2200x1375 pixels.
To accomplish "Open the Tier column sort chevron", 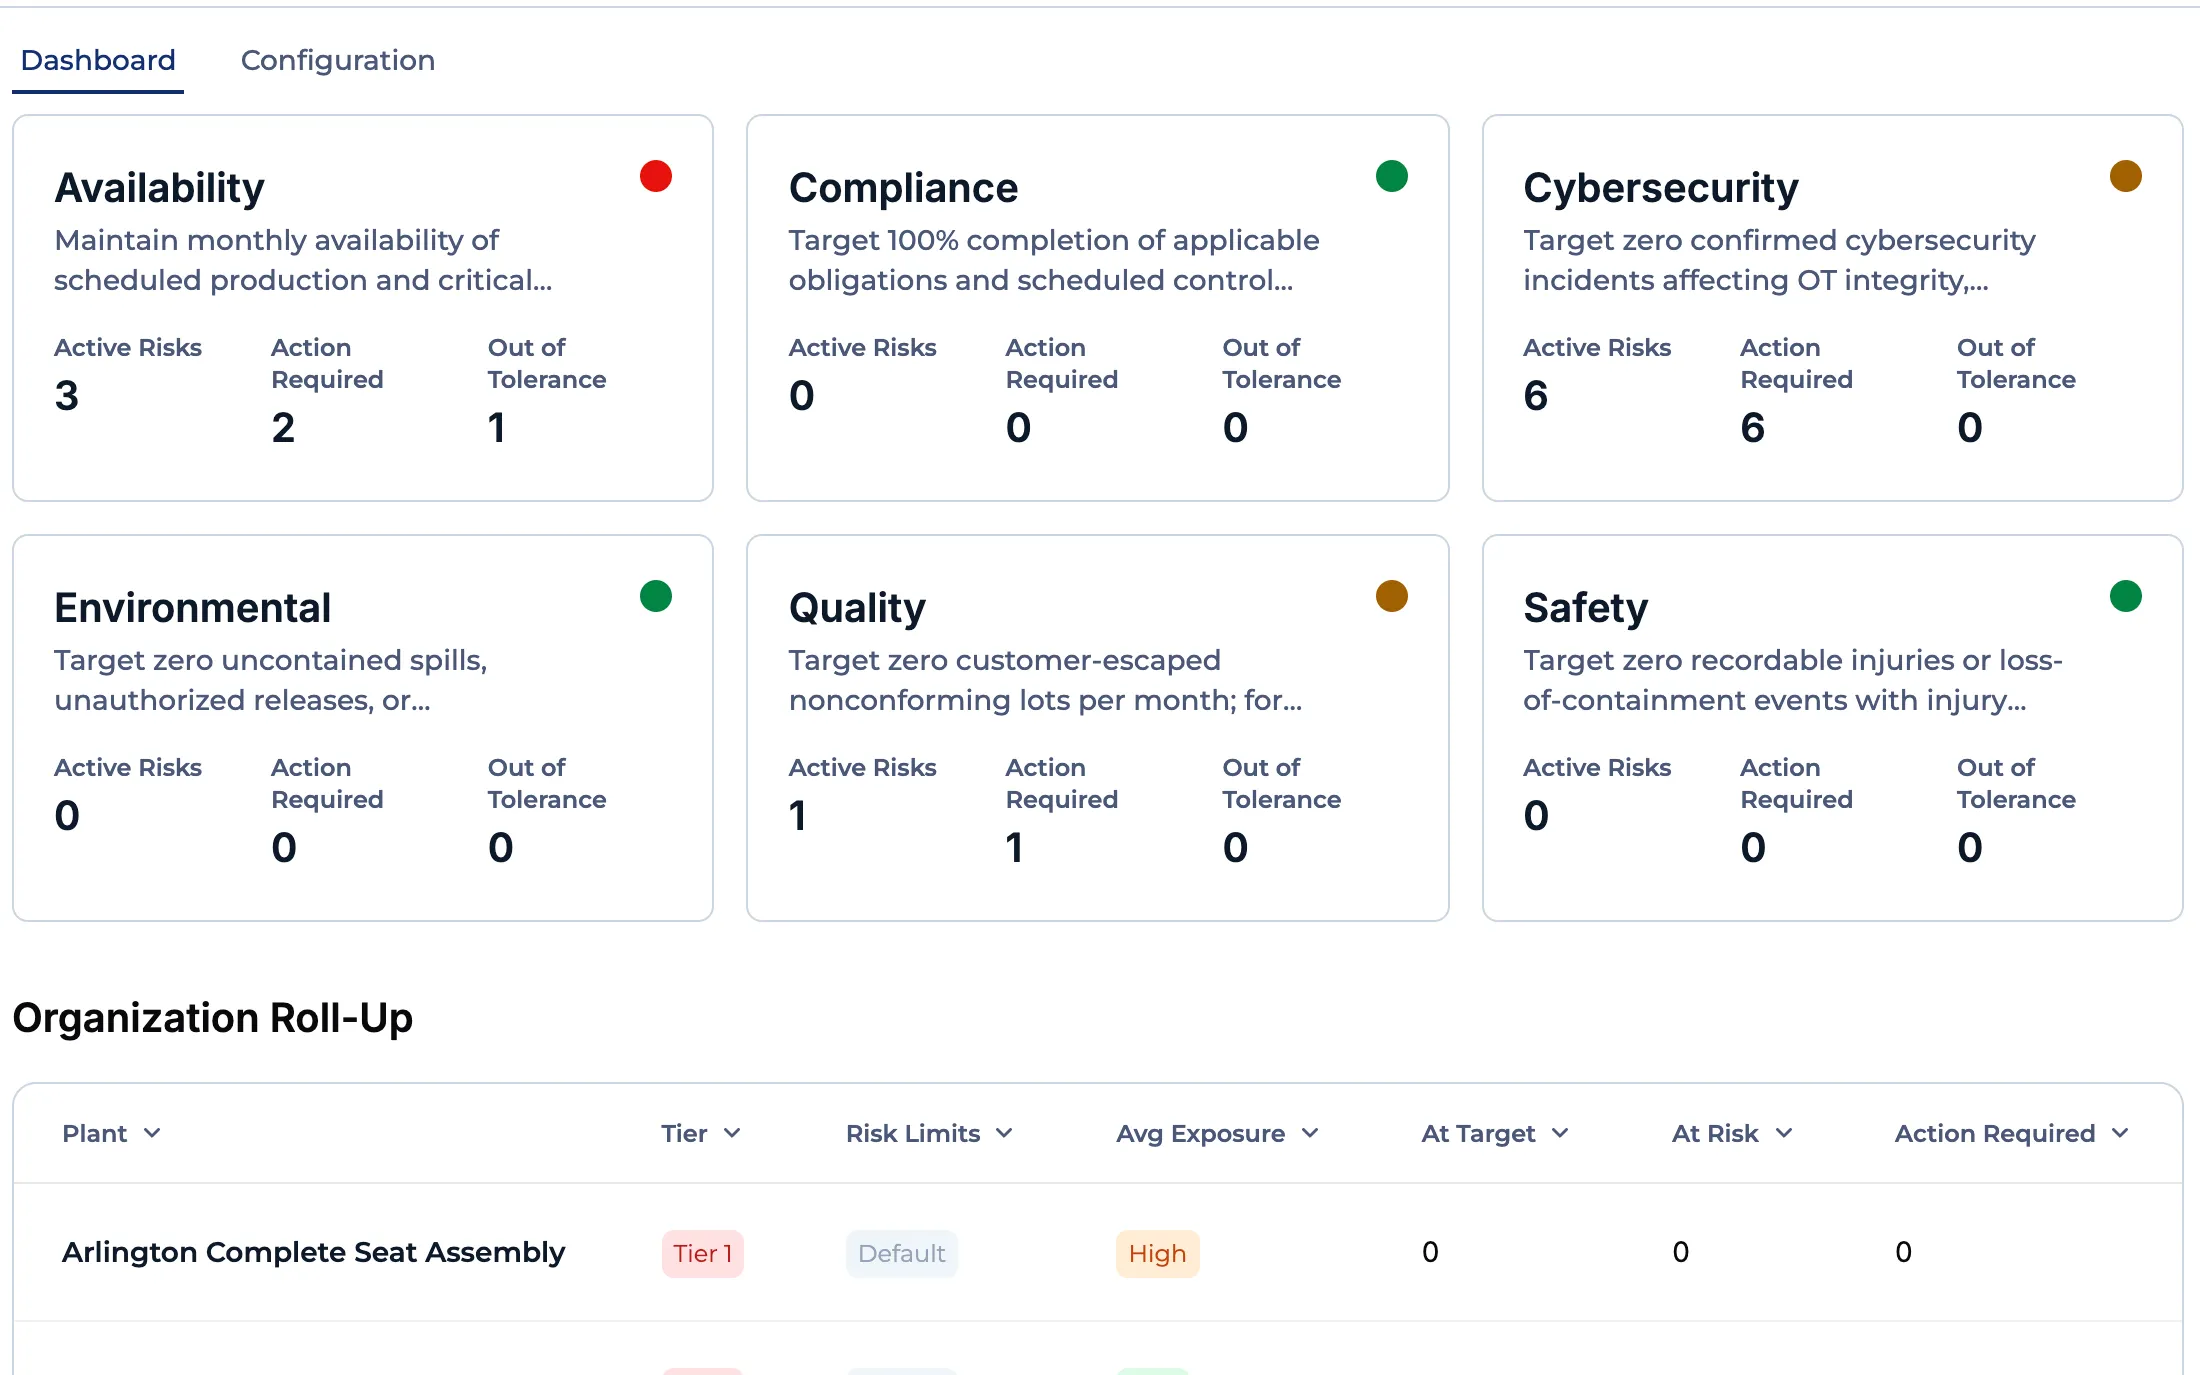I will [x=732, y=1133].
